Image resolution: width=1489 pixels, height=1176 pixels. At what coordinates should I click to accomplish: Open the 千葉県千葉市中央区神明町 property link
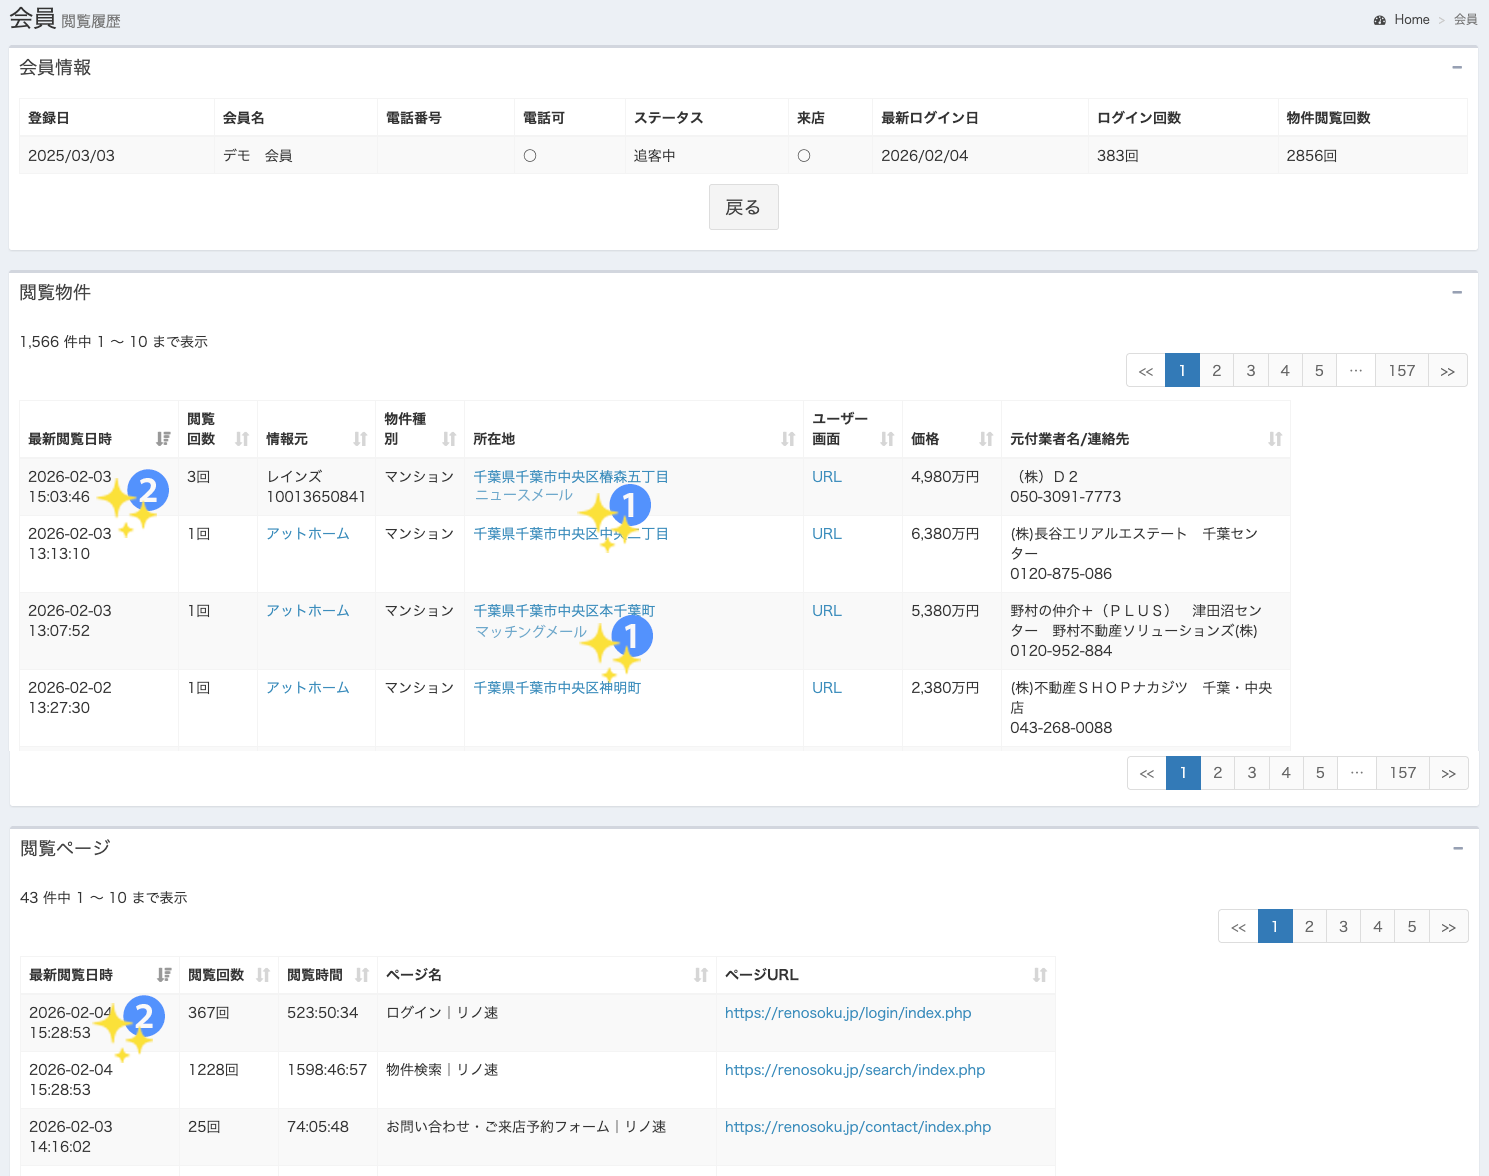(557, 688)
